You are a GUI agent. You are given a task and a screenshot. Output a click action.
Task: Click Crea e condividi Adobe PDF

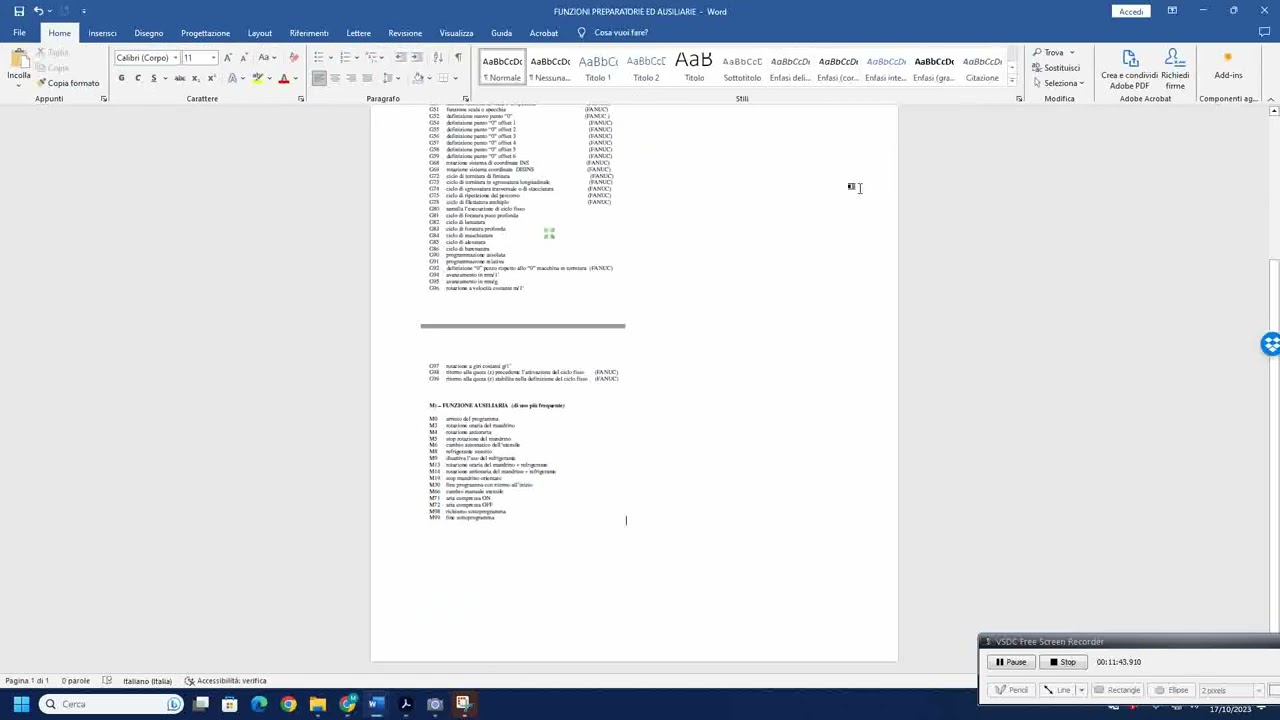click(x=1129, y=70)
